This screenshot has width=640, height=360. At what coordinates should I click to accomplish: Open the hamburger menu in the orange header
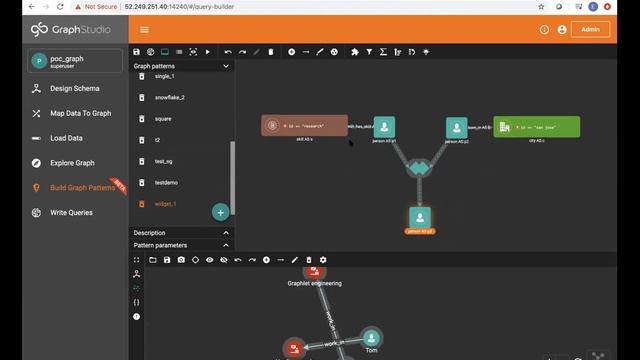point(144,29)
